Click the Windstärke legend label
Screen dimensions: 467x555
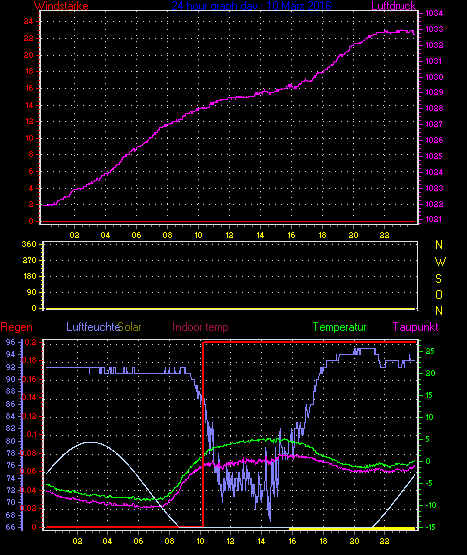pos(61,6)
